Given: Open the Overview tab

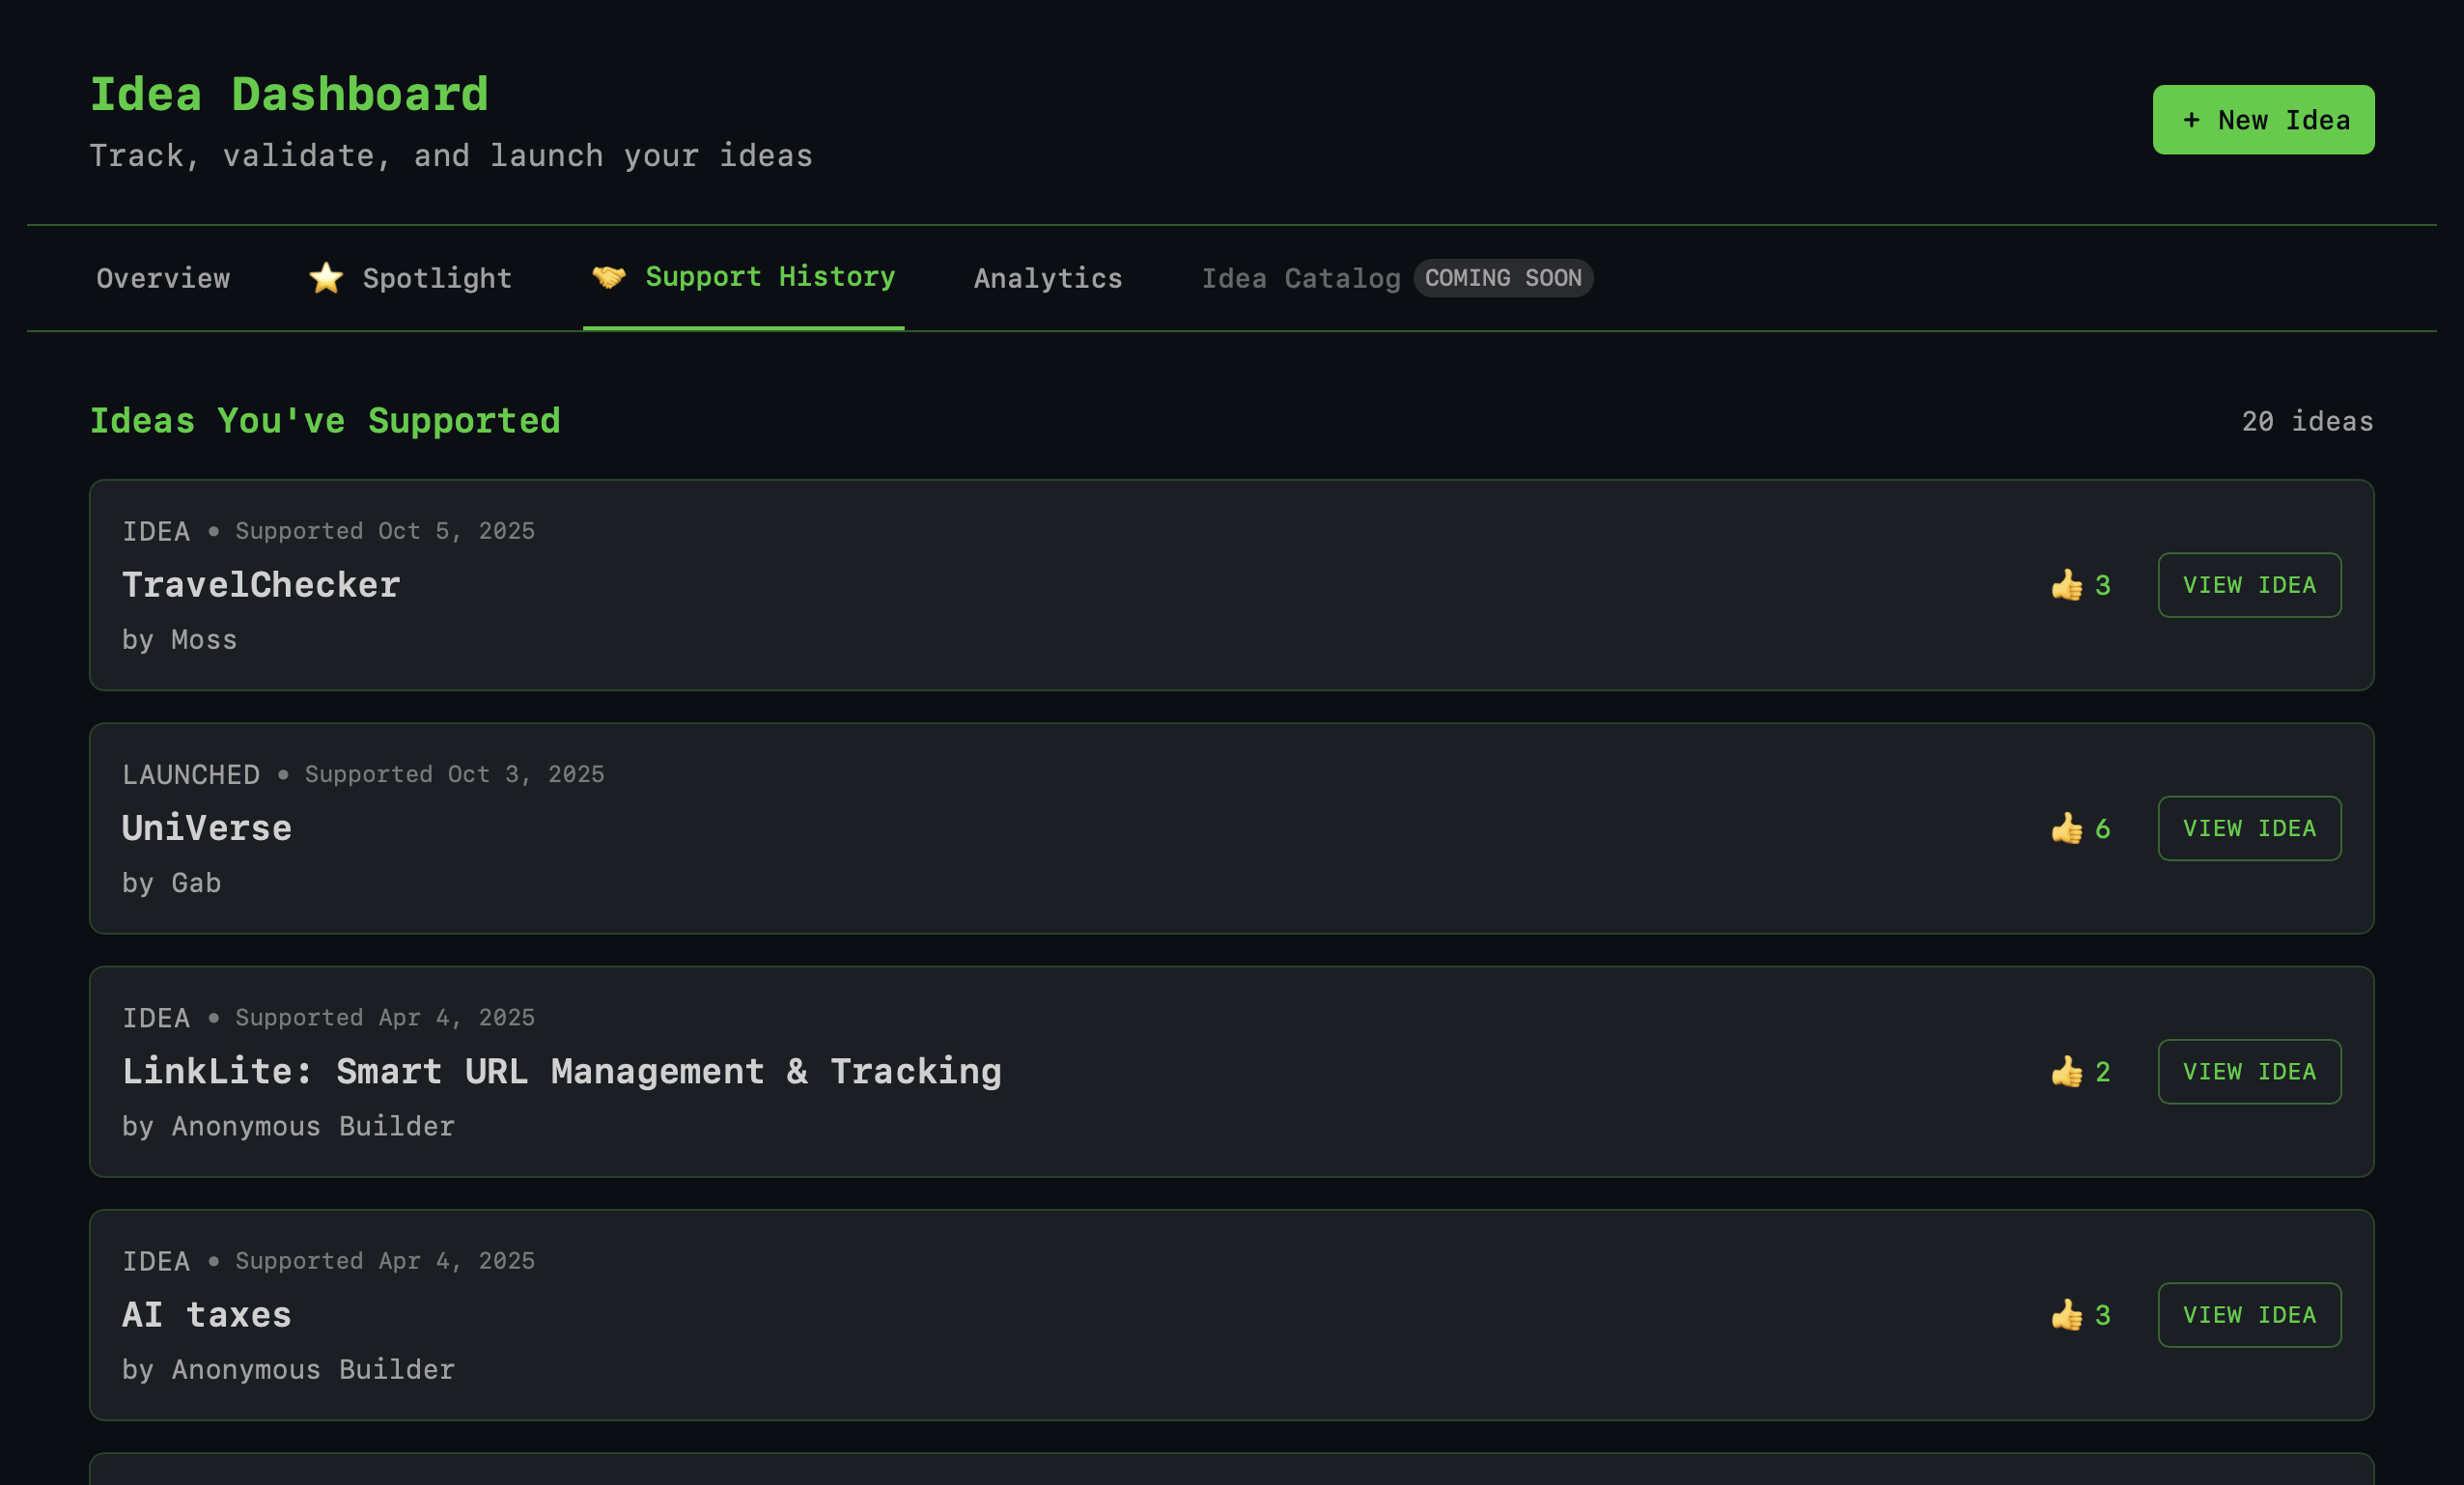Looking at the screenshot, I should pyautogui.click(x=163, y=278).
